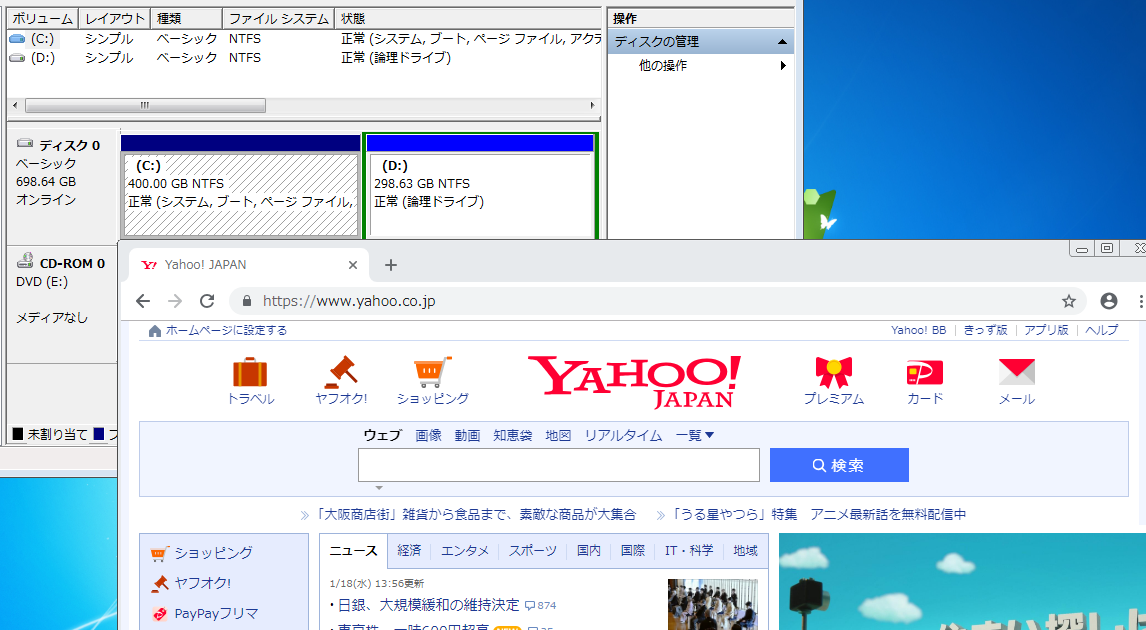Open the search suggestion arrow below search box
Viewport: 1146px width, 630px height.
point(379,487)
